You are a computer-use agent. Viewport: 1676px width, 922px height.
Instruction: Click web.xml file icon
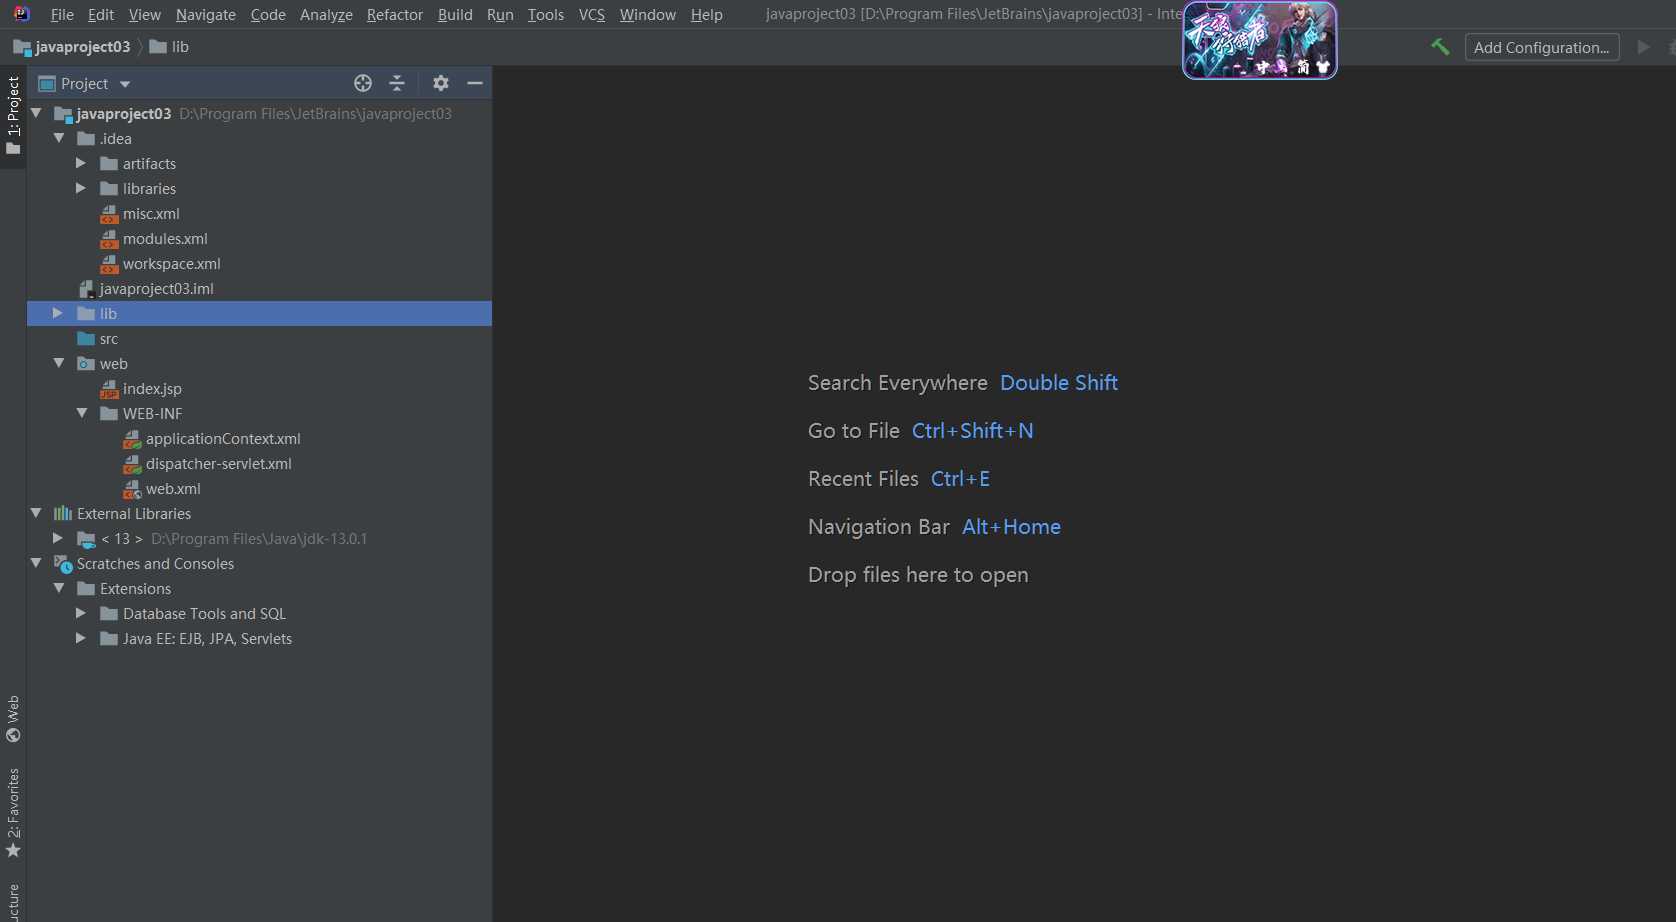click(x=132, y=489)
